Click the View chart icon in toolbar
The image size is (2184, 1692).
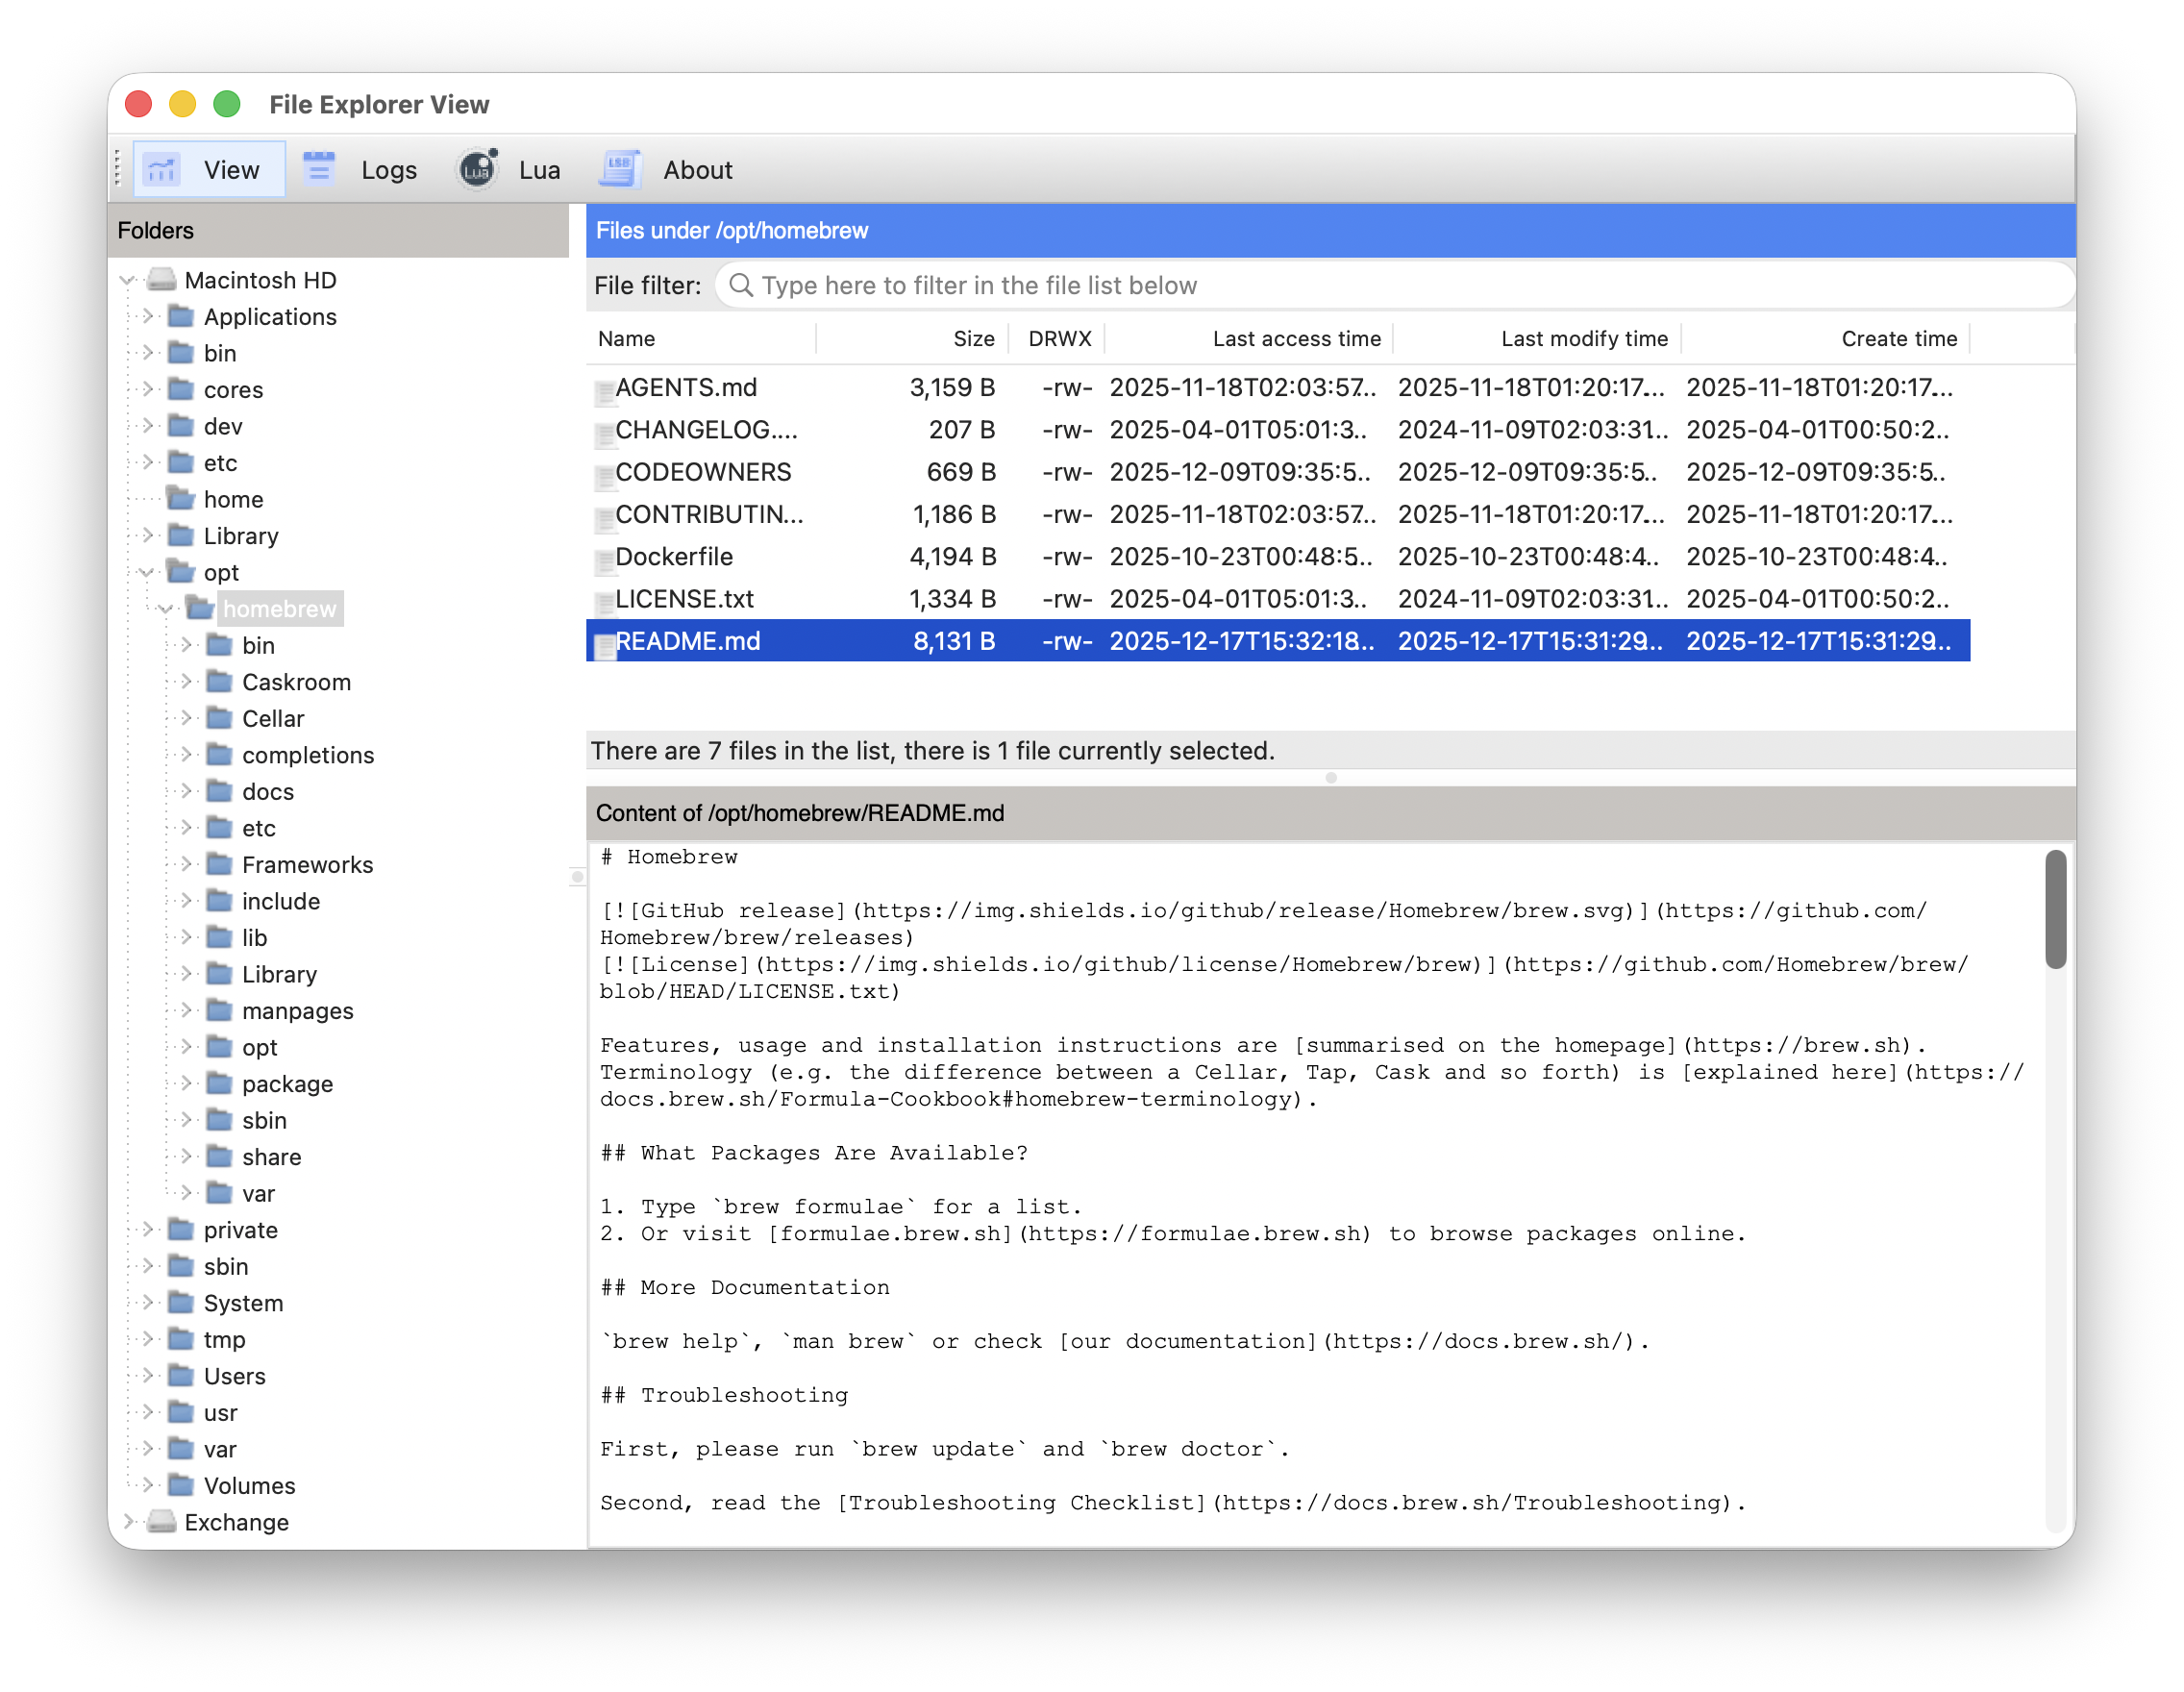coord(161,169)
